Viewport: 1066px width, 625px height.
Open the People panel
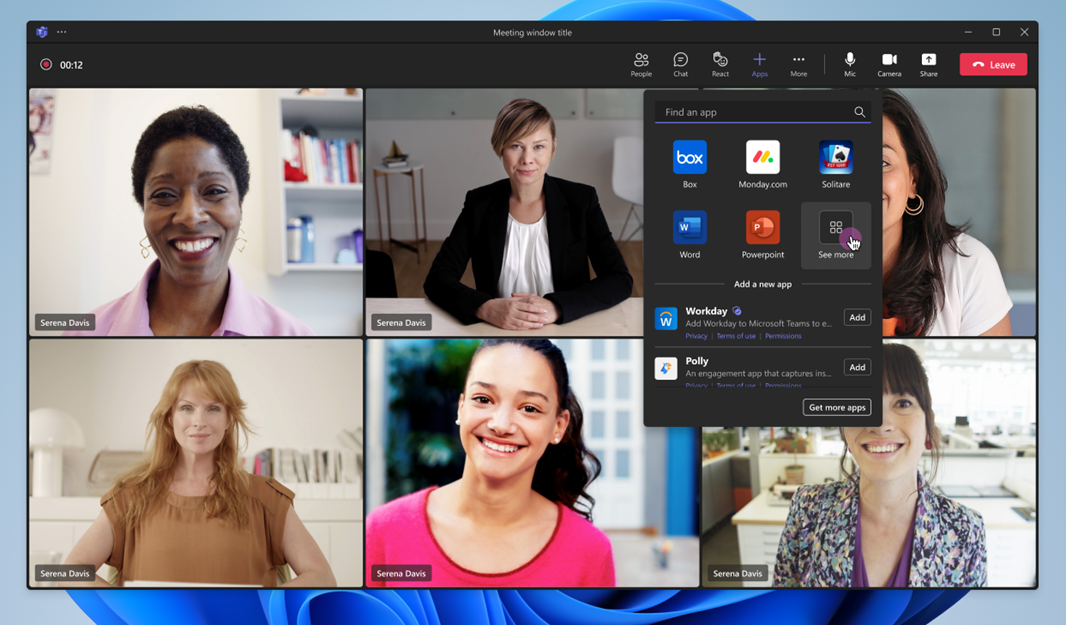[640, 65]
